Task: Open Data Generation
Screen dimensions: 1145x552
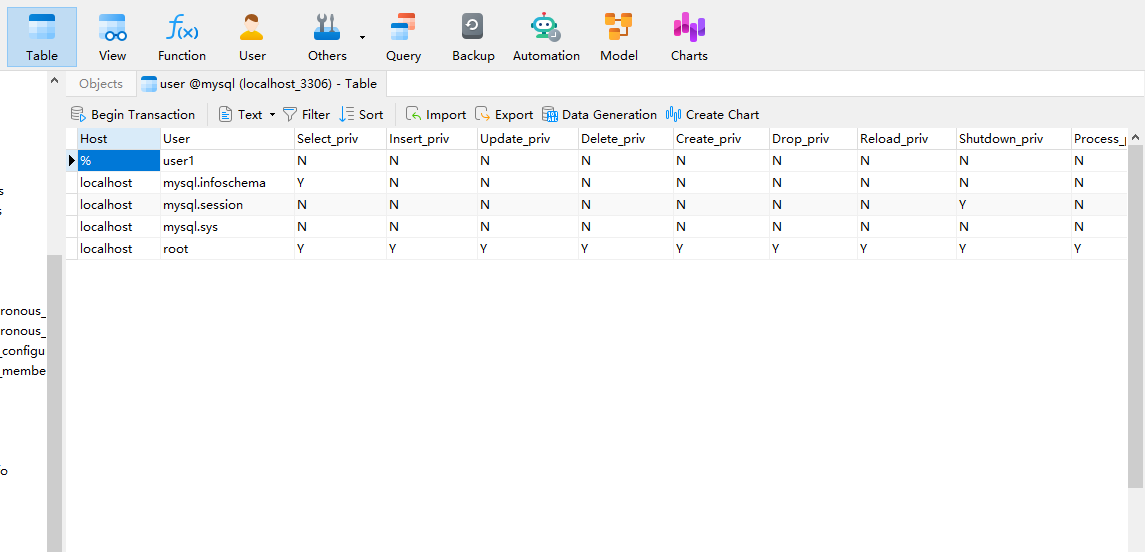Action: [x=600, y=115]
